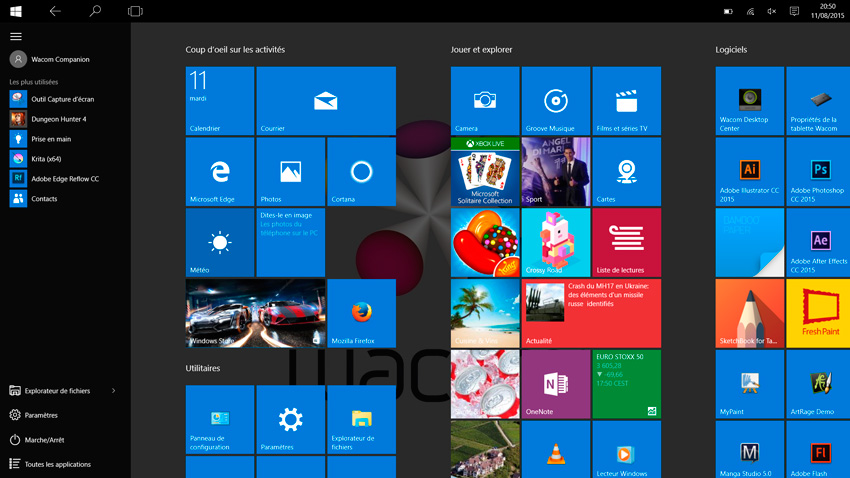The image size is (850, 478).
Task: Open the Cartes maps tile
Action: [x=627, y=172]
